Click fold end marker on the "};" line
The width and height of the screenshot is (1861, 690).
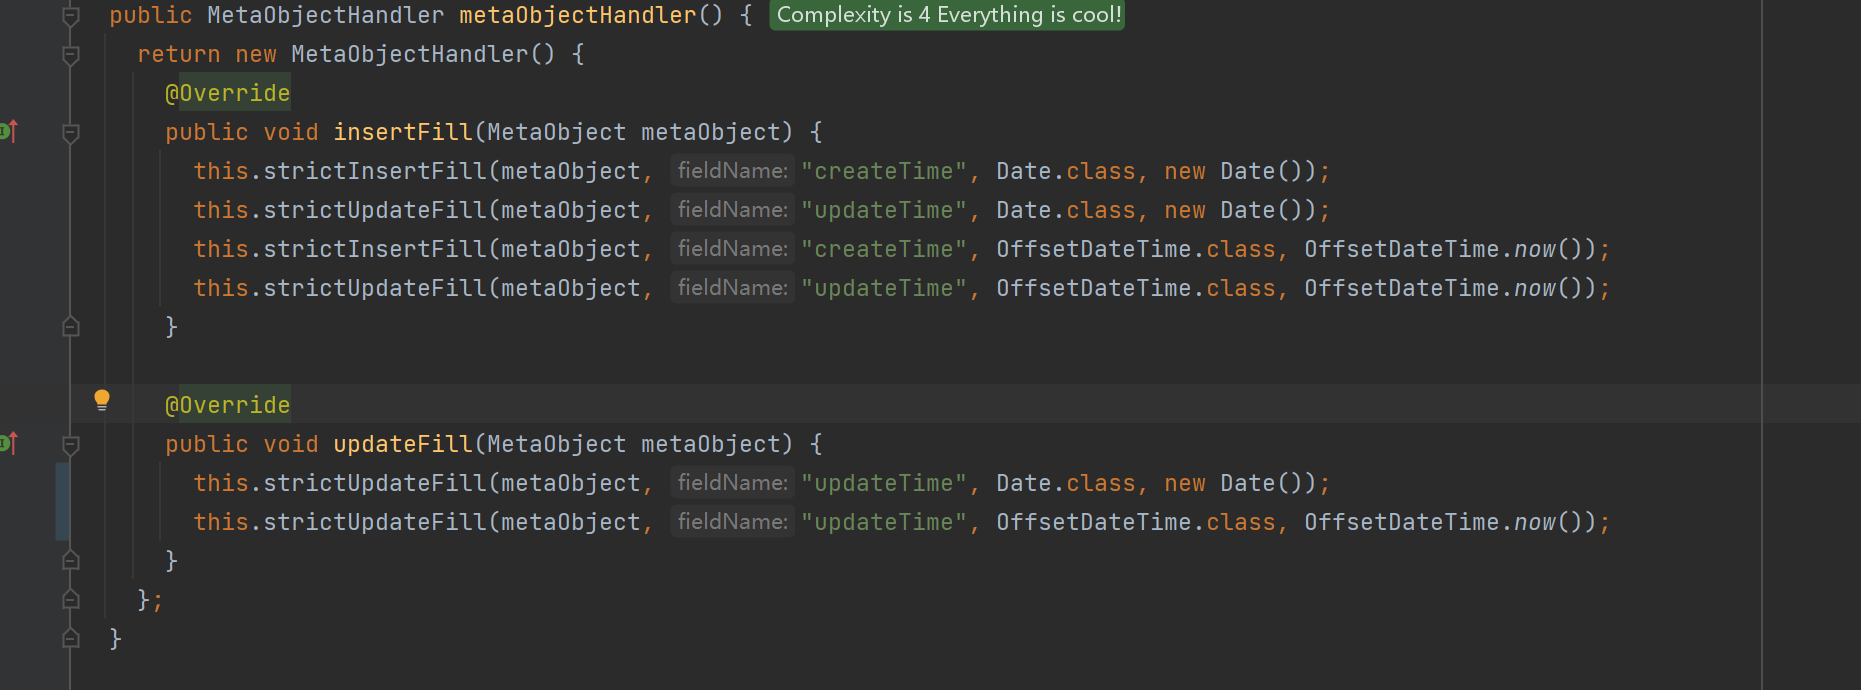coord(71,600)
